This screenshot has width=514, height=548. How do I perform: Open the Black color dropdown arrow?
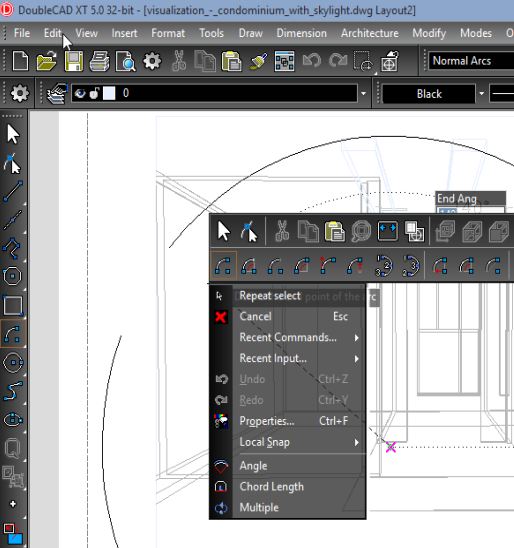(482, 94)
